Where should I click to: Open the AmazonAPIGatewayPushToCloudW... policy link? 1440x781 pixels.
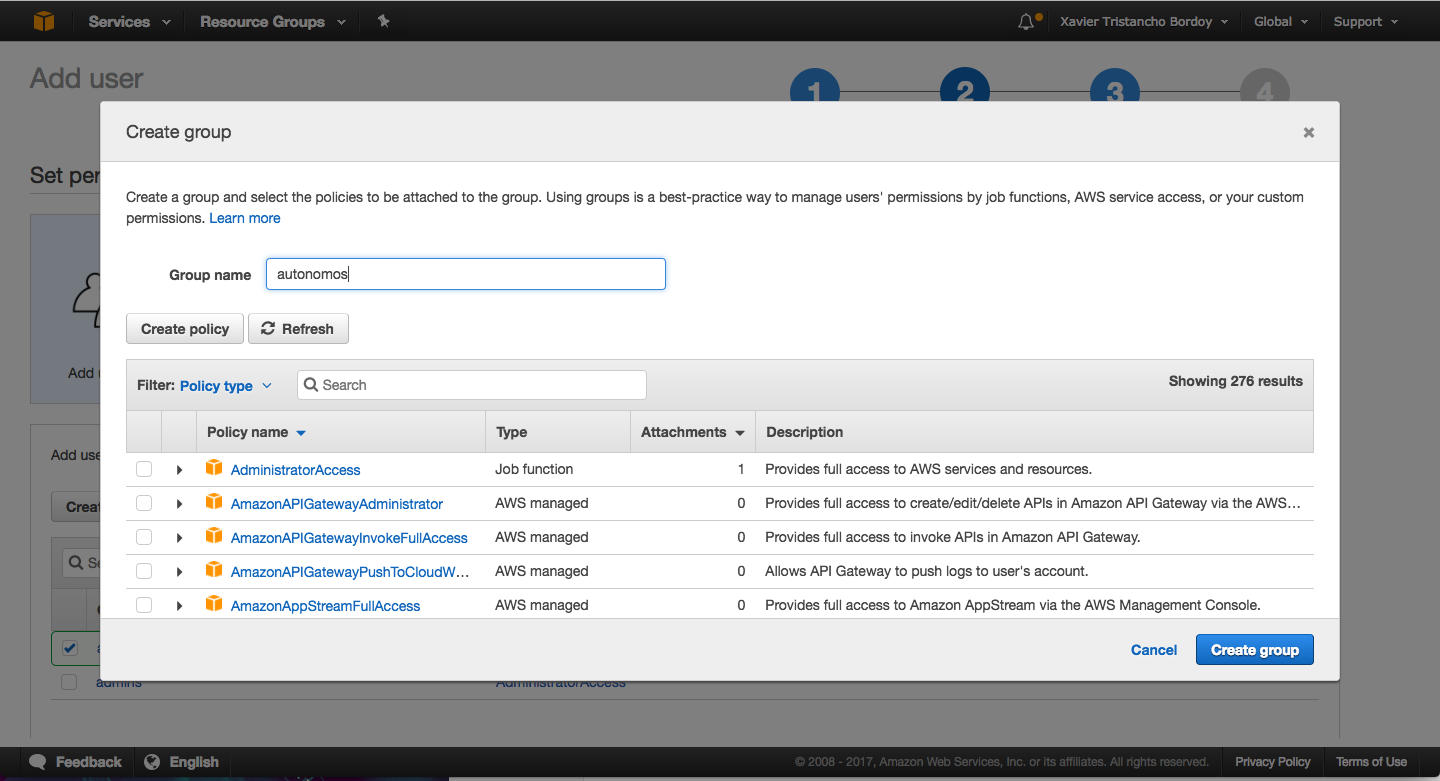350,572
